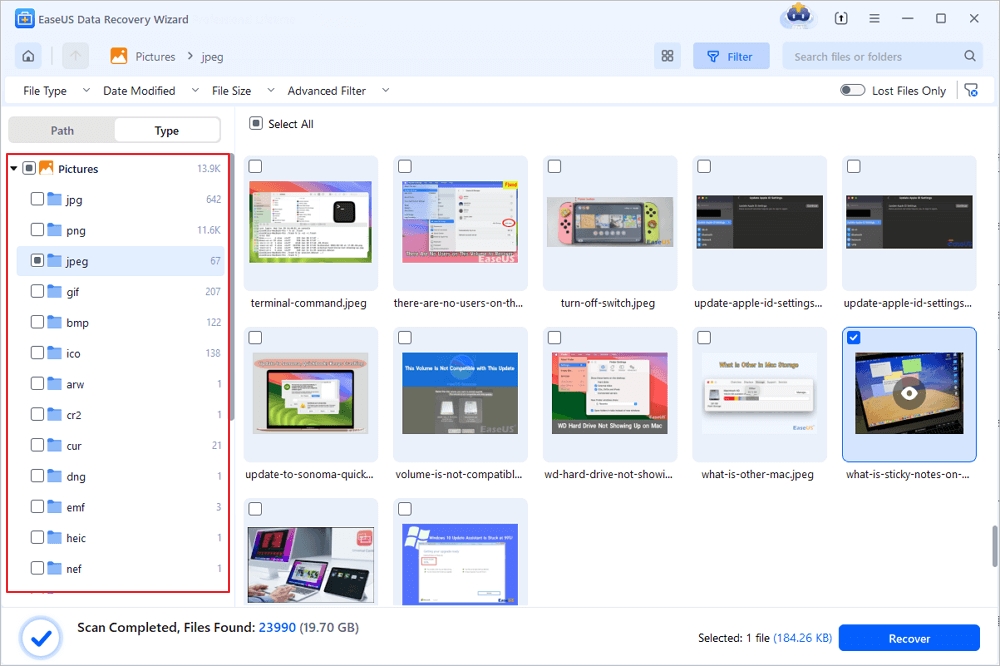Viewport: 1000px width, 666px height.
Task: Click the clear filters funnel icon
Action: [x=970, y=90]
